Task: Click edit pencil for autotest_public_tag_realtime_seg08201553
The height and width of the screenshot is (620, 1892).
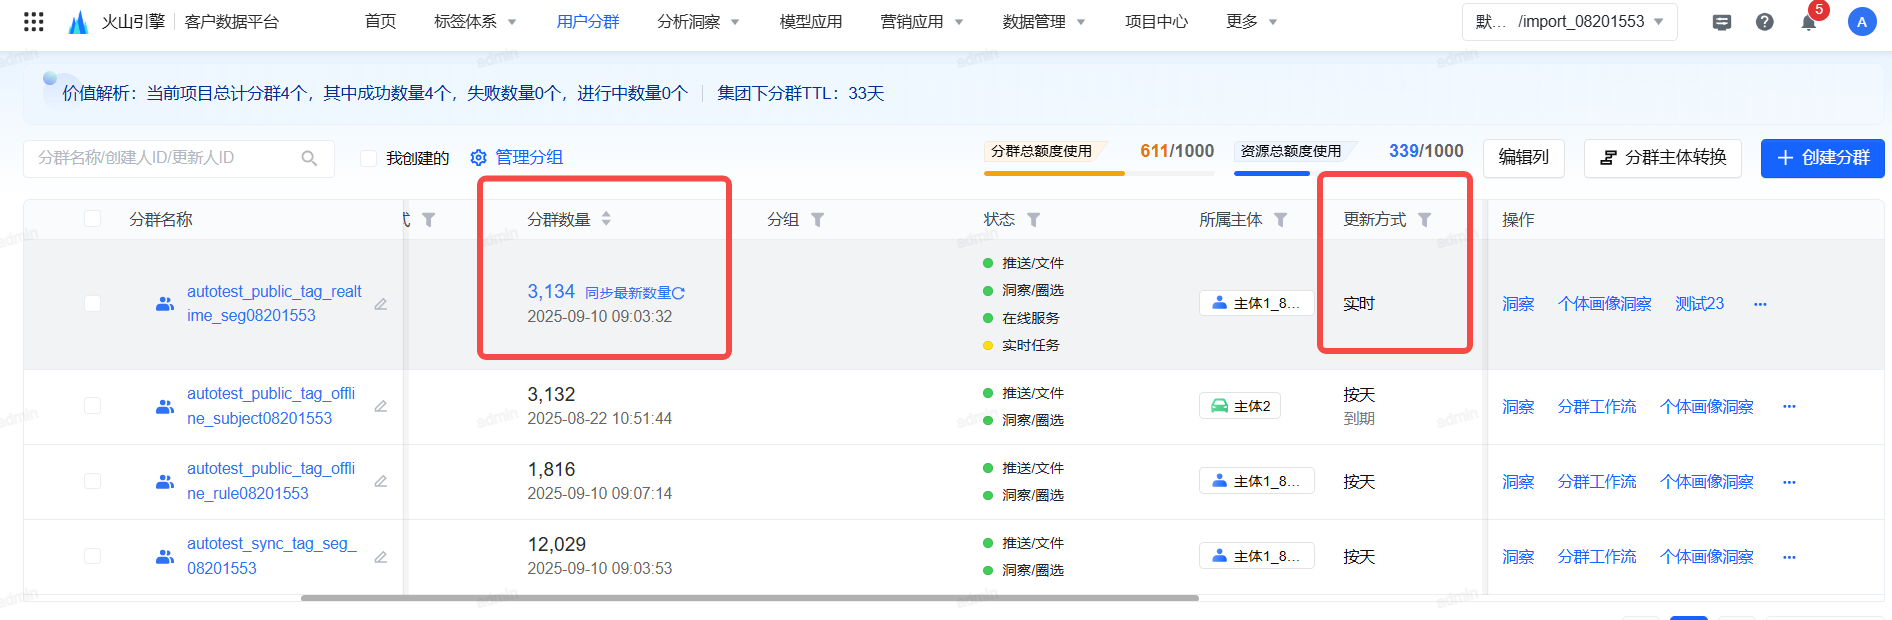Action: click(381, 304)
